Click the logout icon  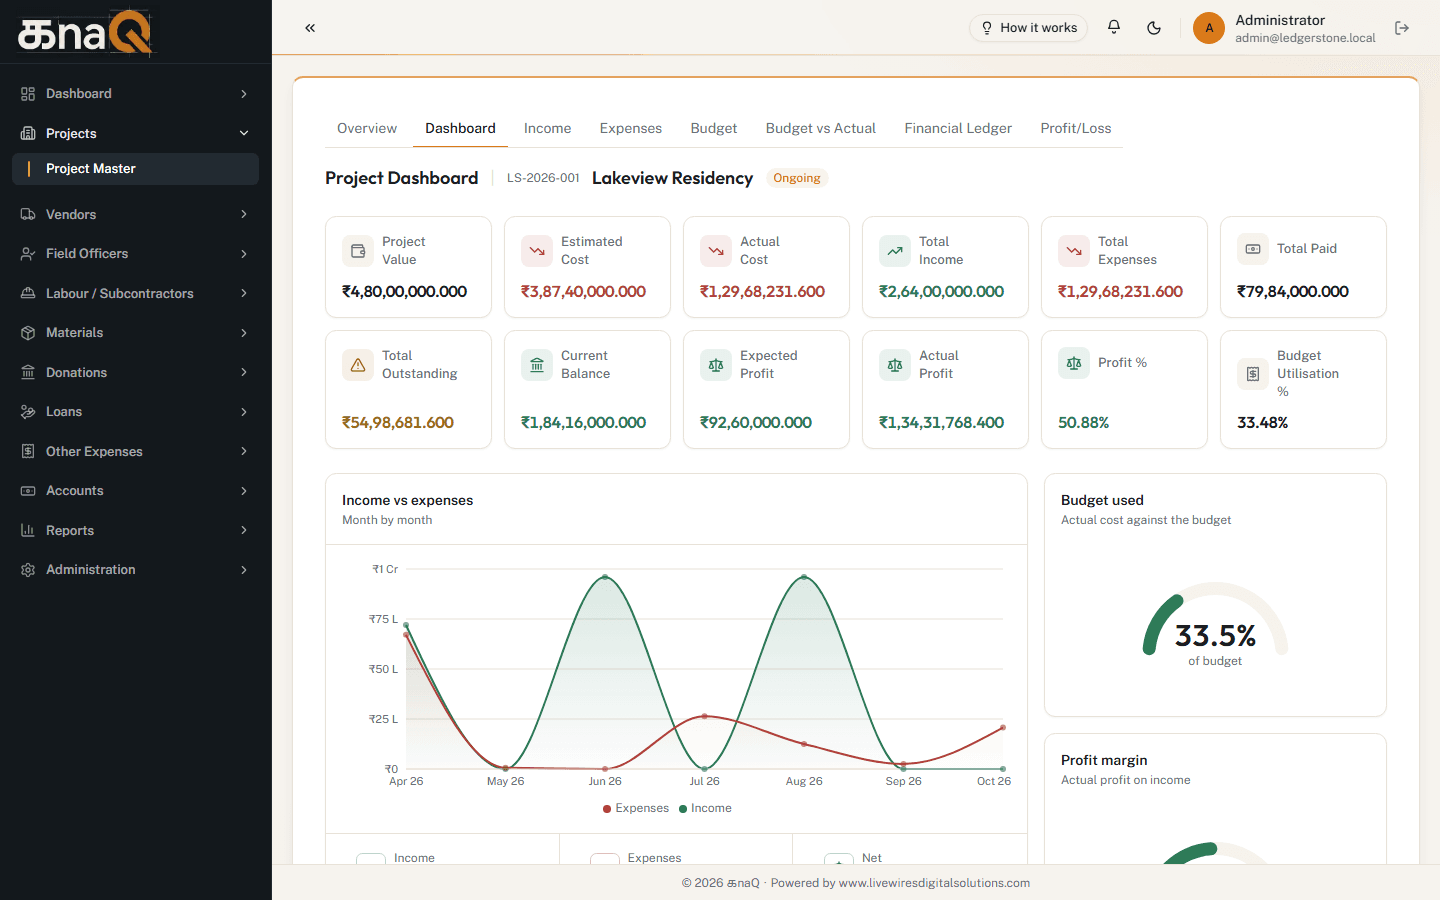[1402, 28]
